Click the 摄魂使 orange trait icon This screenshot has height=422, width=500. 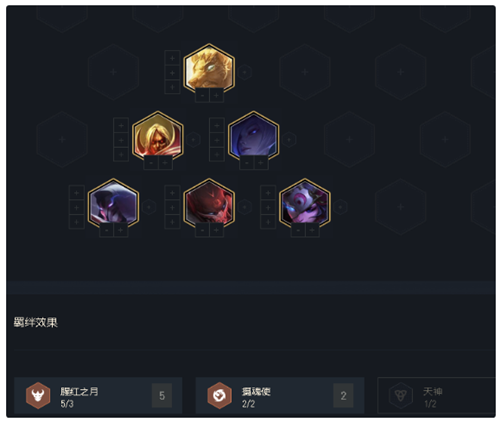[x=220, y=396]
